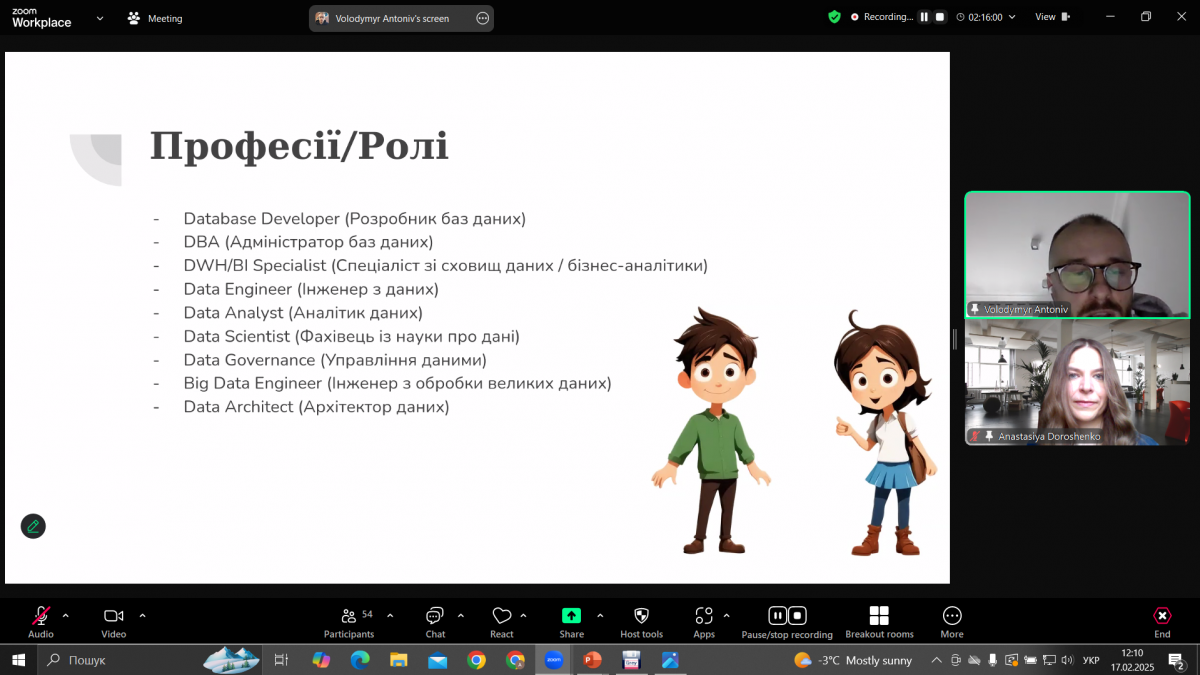
Task: Click the green Share screen icon
Action: point(571,616)
